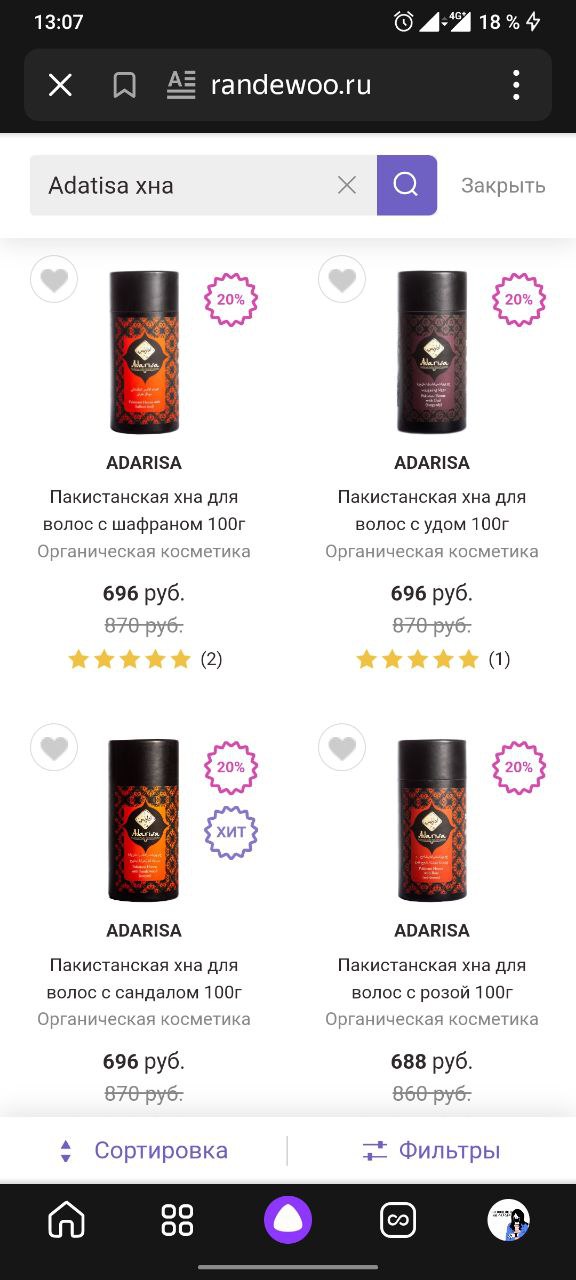Tap the profile avatar in bottom bar
This screenshot has width=576, height=1280.
tap(508, 1220)
